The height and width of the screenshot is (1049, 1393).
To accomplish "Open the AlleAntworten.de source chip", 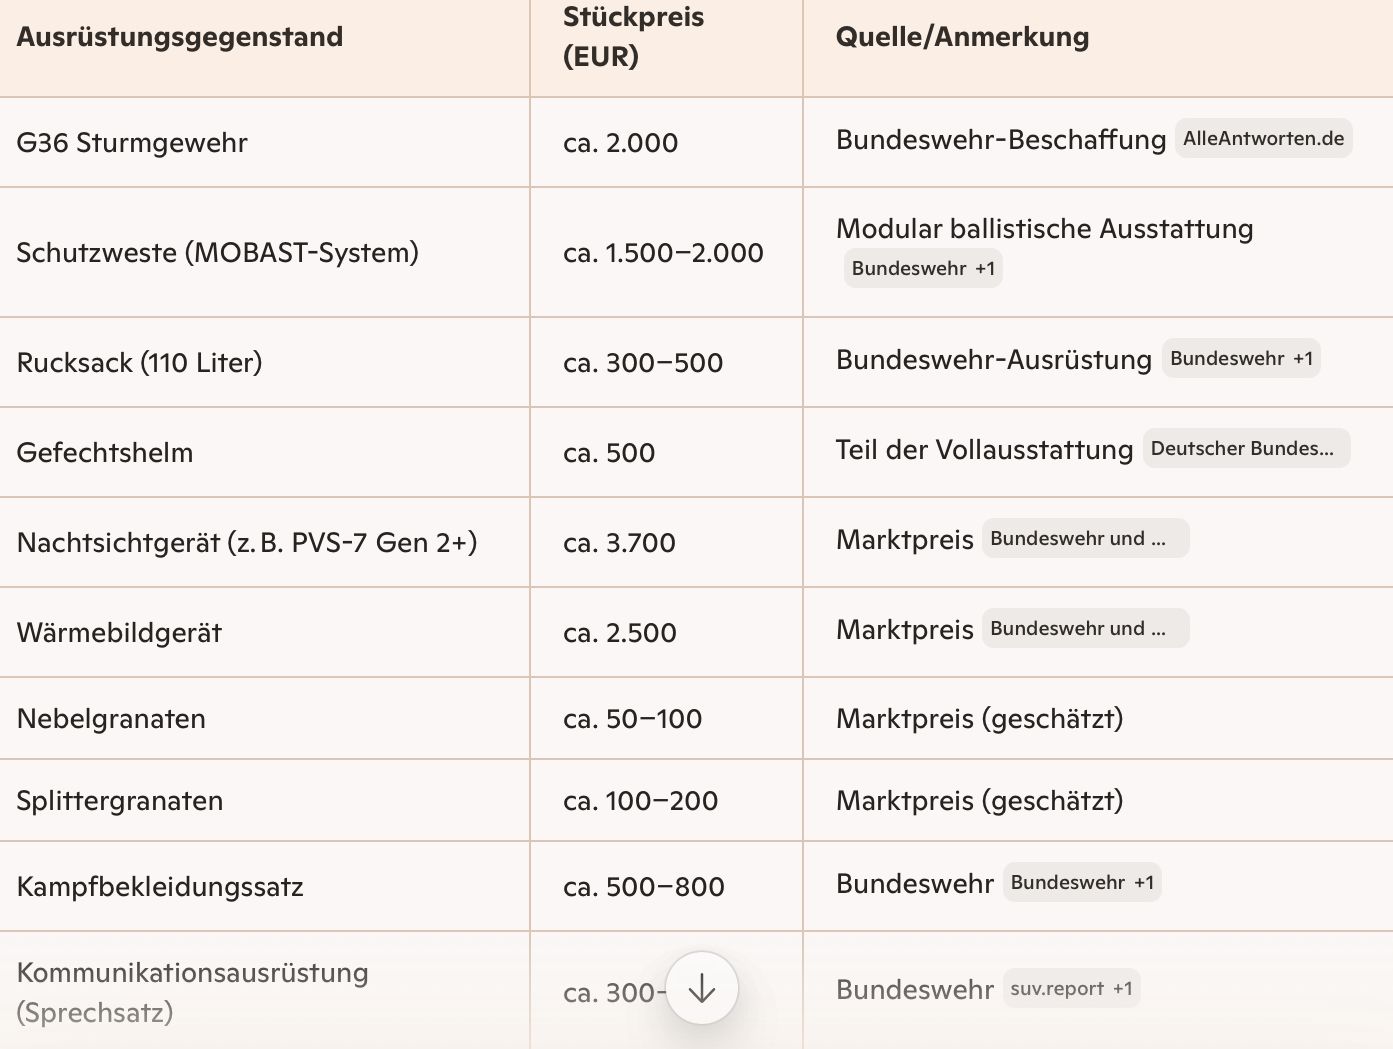I will 1263,139.
